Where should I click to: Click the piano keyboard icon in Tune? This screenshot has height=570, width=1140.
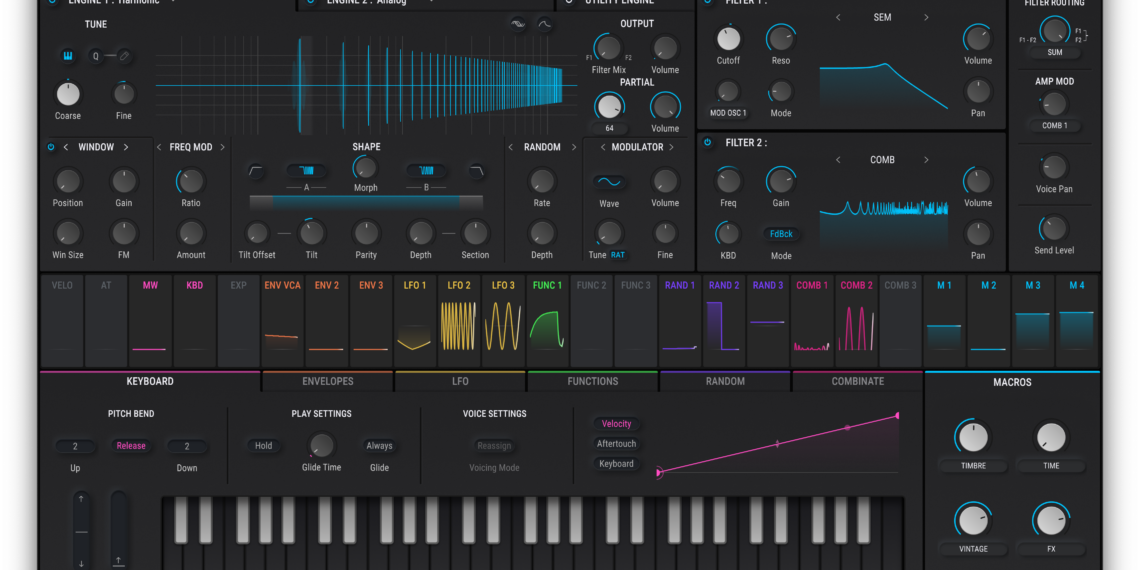pos(68,56)
